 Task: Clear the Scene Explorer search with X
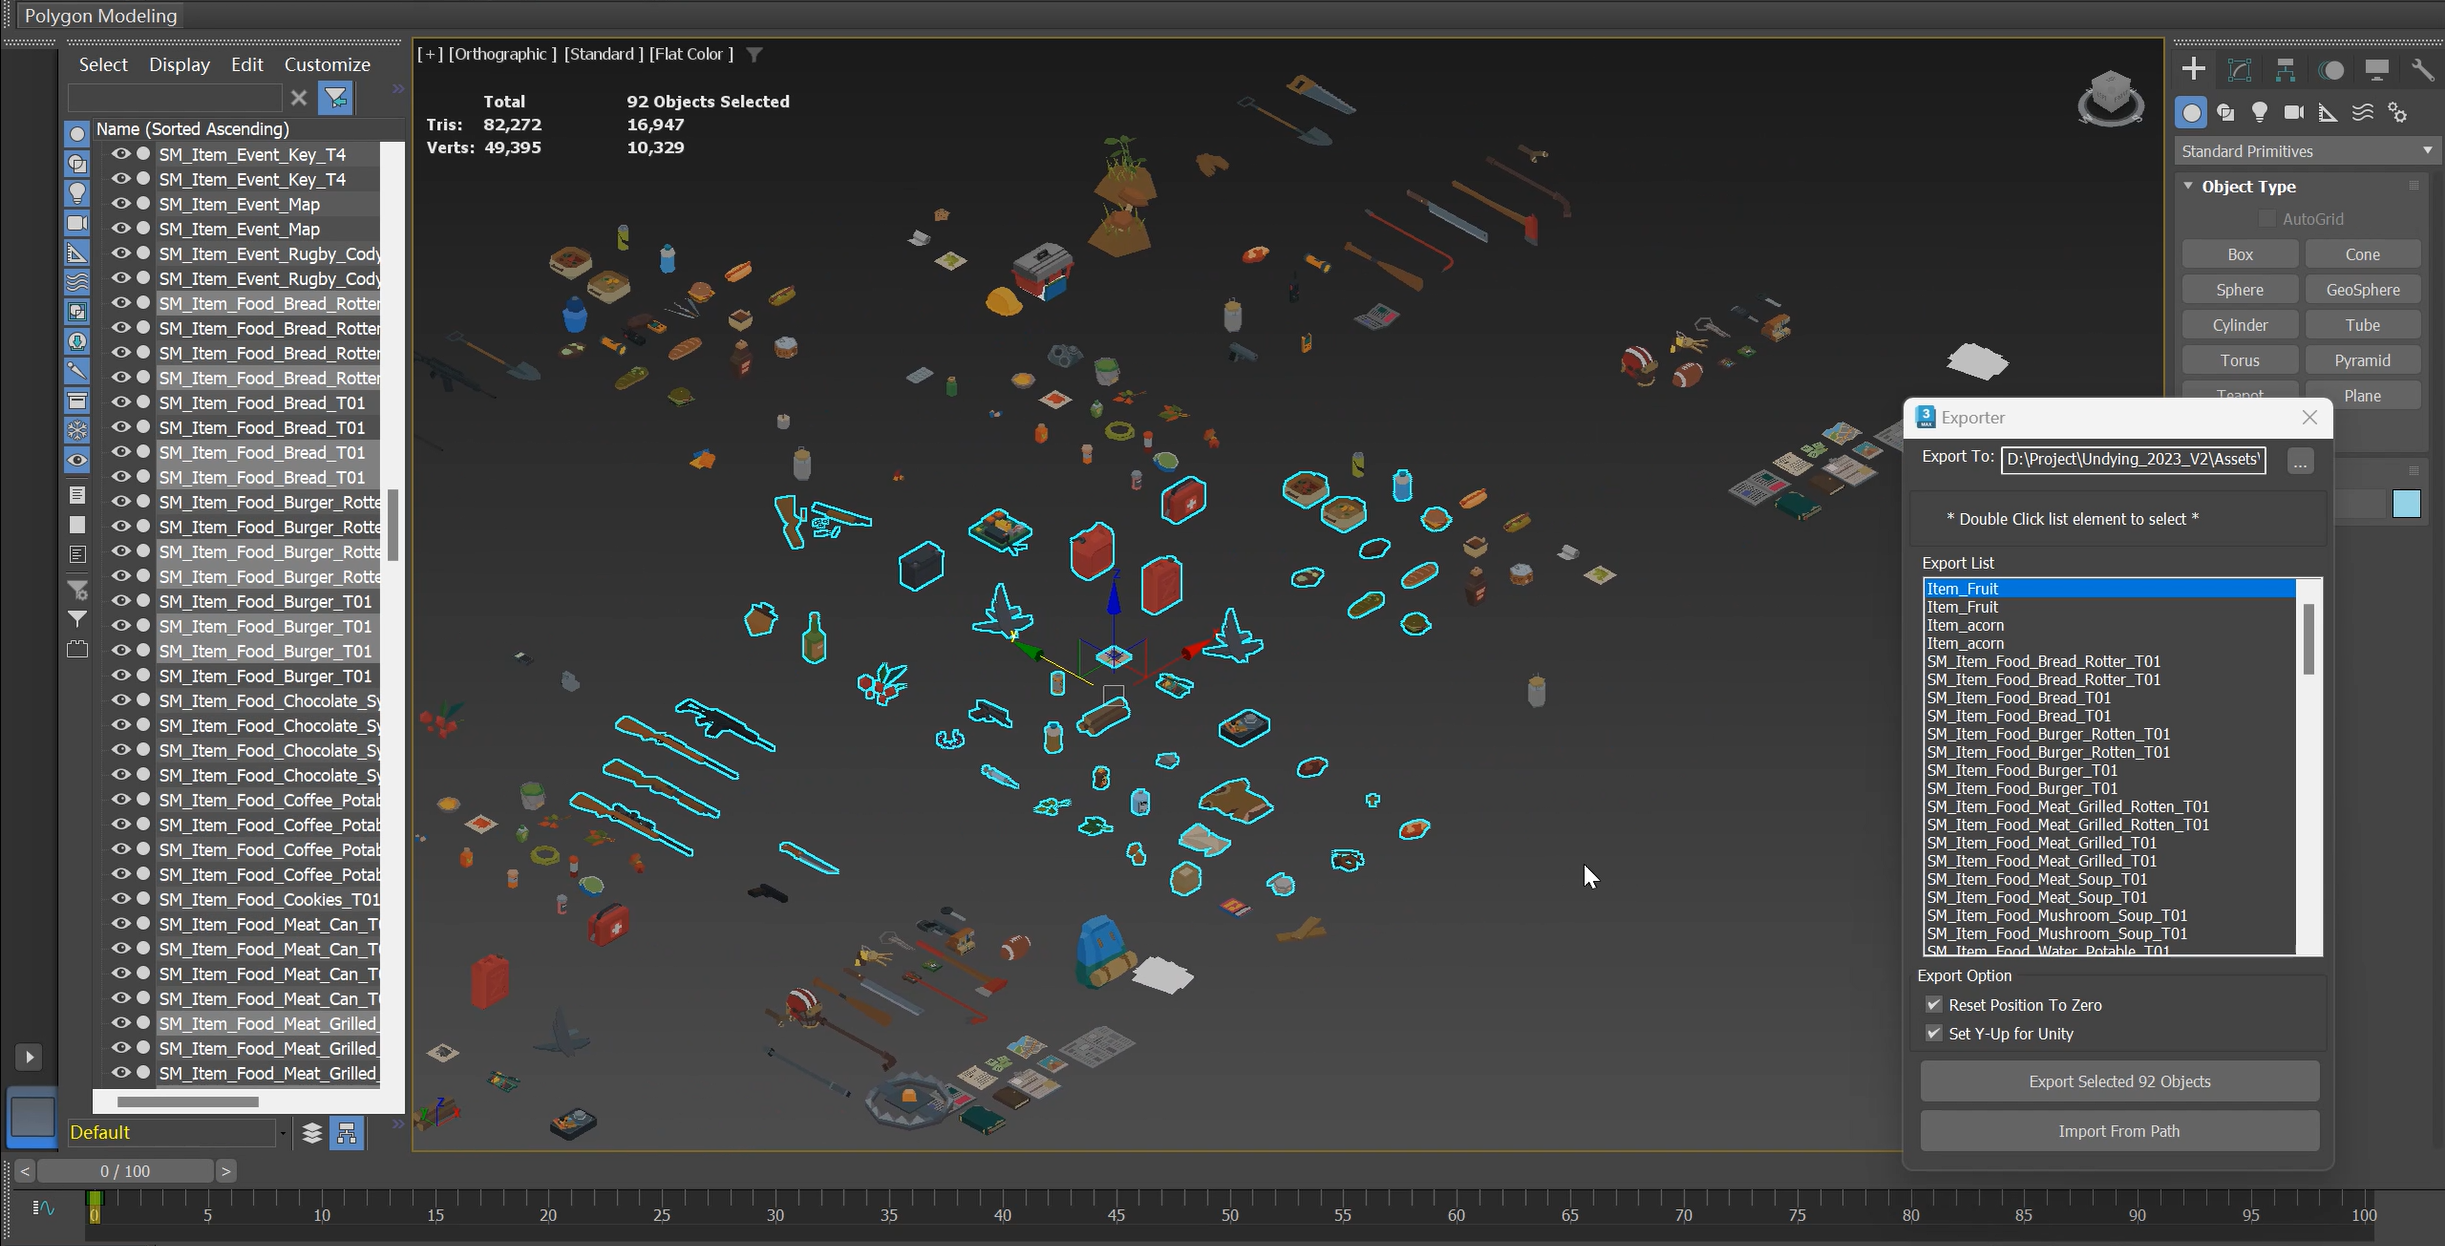[298, 97]
